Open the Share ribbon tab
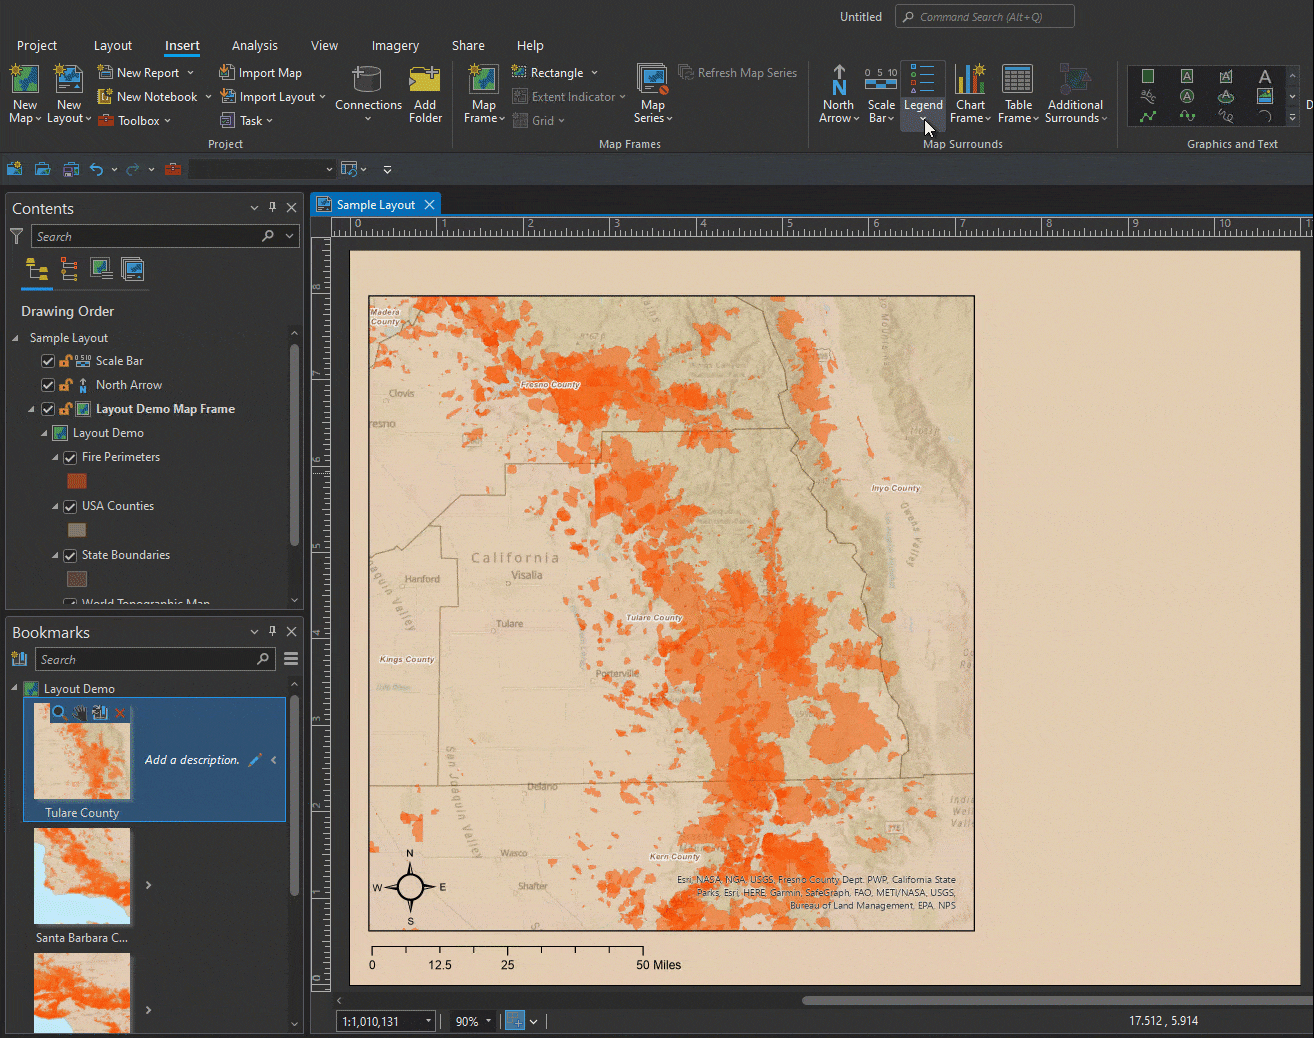The image size is (1314, 1038). (467, 46)
